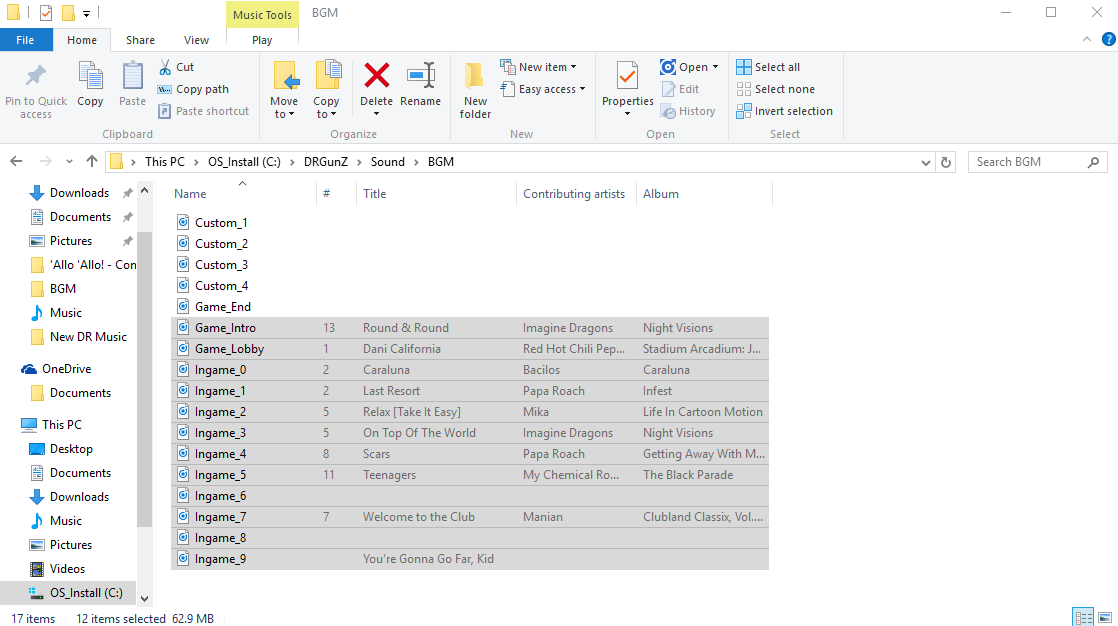Select This PC in navigation pane
Viewport: 1118px width, 626px height.
click(x=61, y=424)
